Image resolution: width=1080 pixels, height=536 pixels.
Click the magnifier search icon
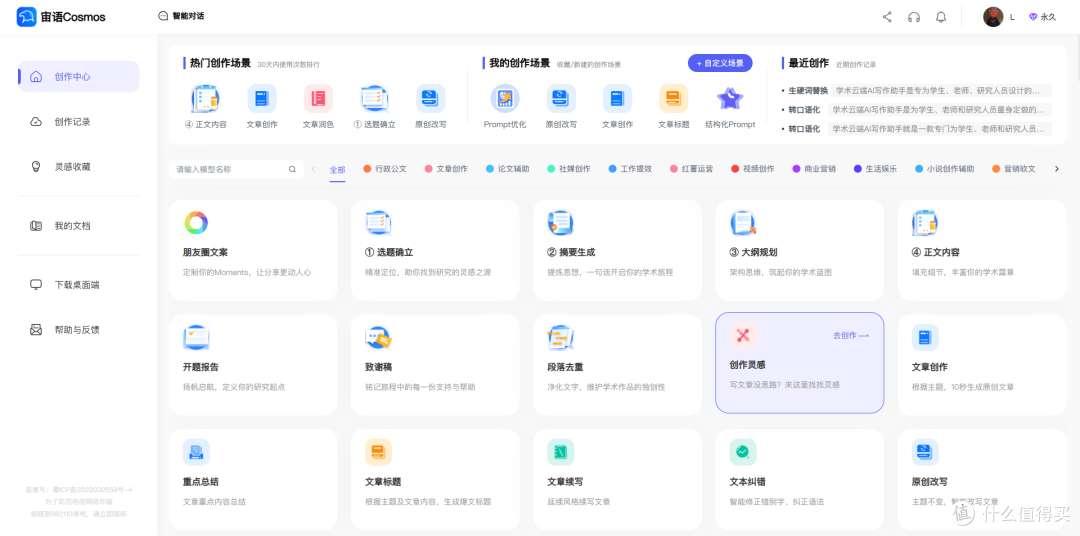(x=293, y=169)
